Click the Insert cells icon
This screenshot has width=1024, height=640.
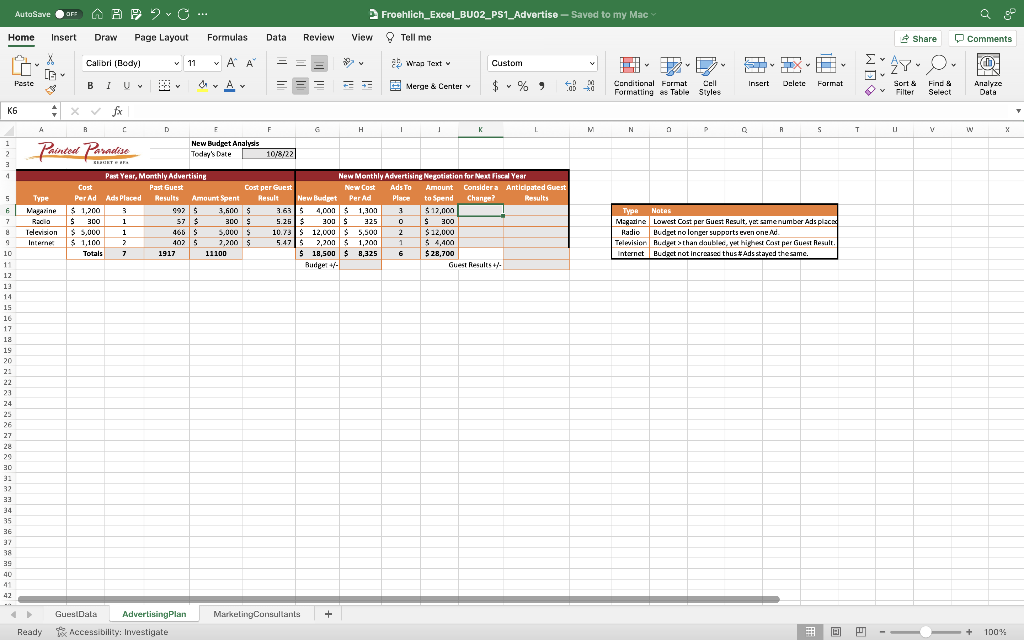coord(755,65)
